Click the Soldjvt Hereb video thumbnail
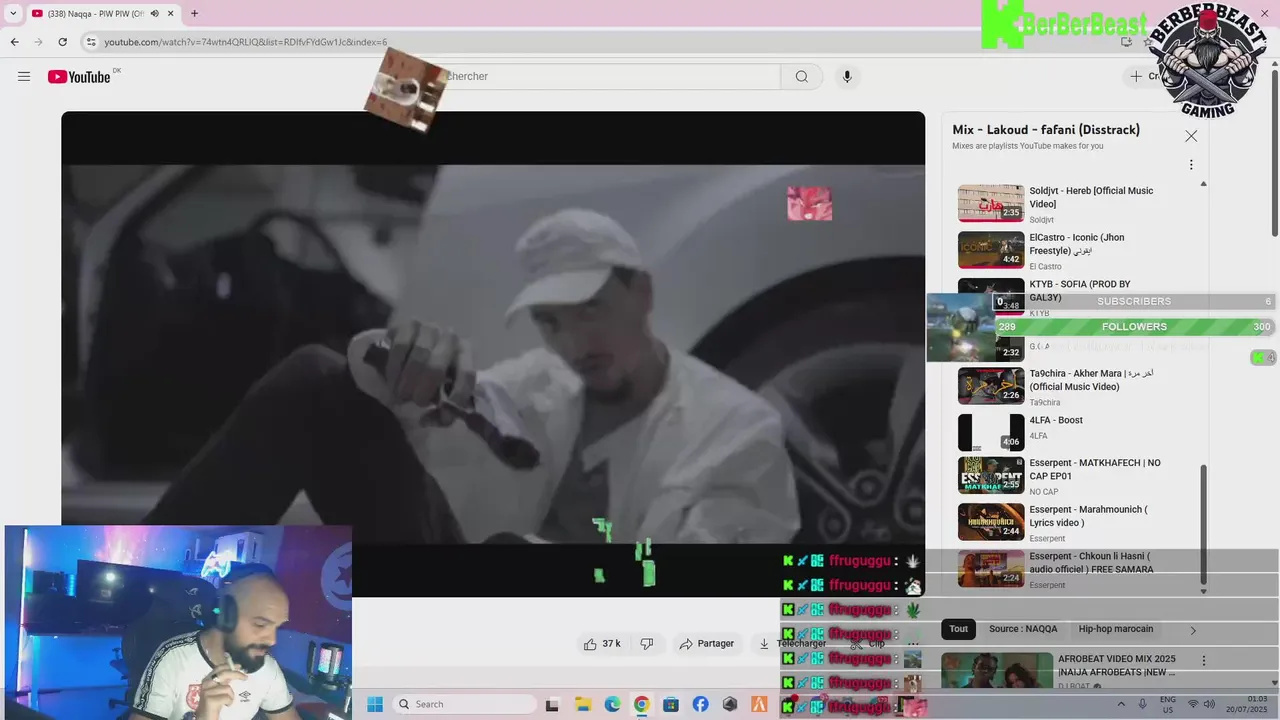The height and width of the screenshot is (720, 1280). pos(991,203)
